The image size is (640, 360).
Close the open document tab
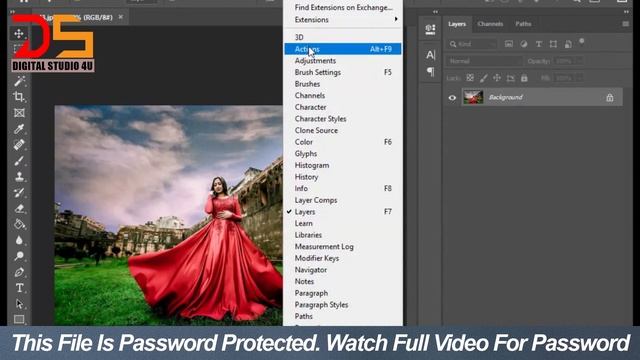(120, 17)
